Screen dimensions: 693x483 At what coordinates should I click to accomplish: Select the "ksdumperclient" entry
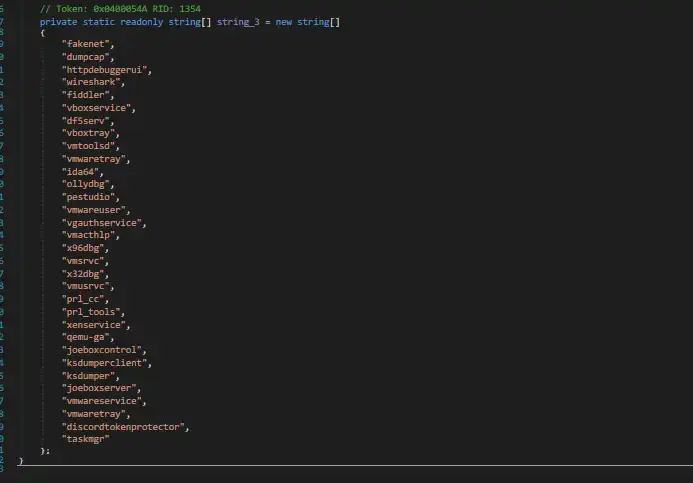(x=105, y=362)
